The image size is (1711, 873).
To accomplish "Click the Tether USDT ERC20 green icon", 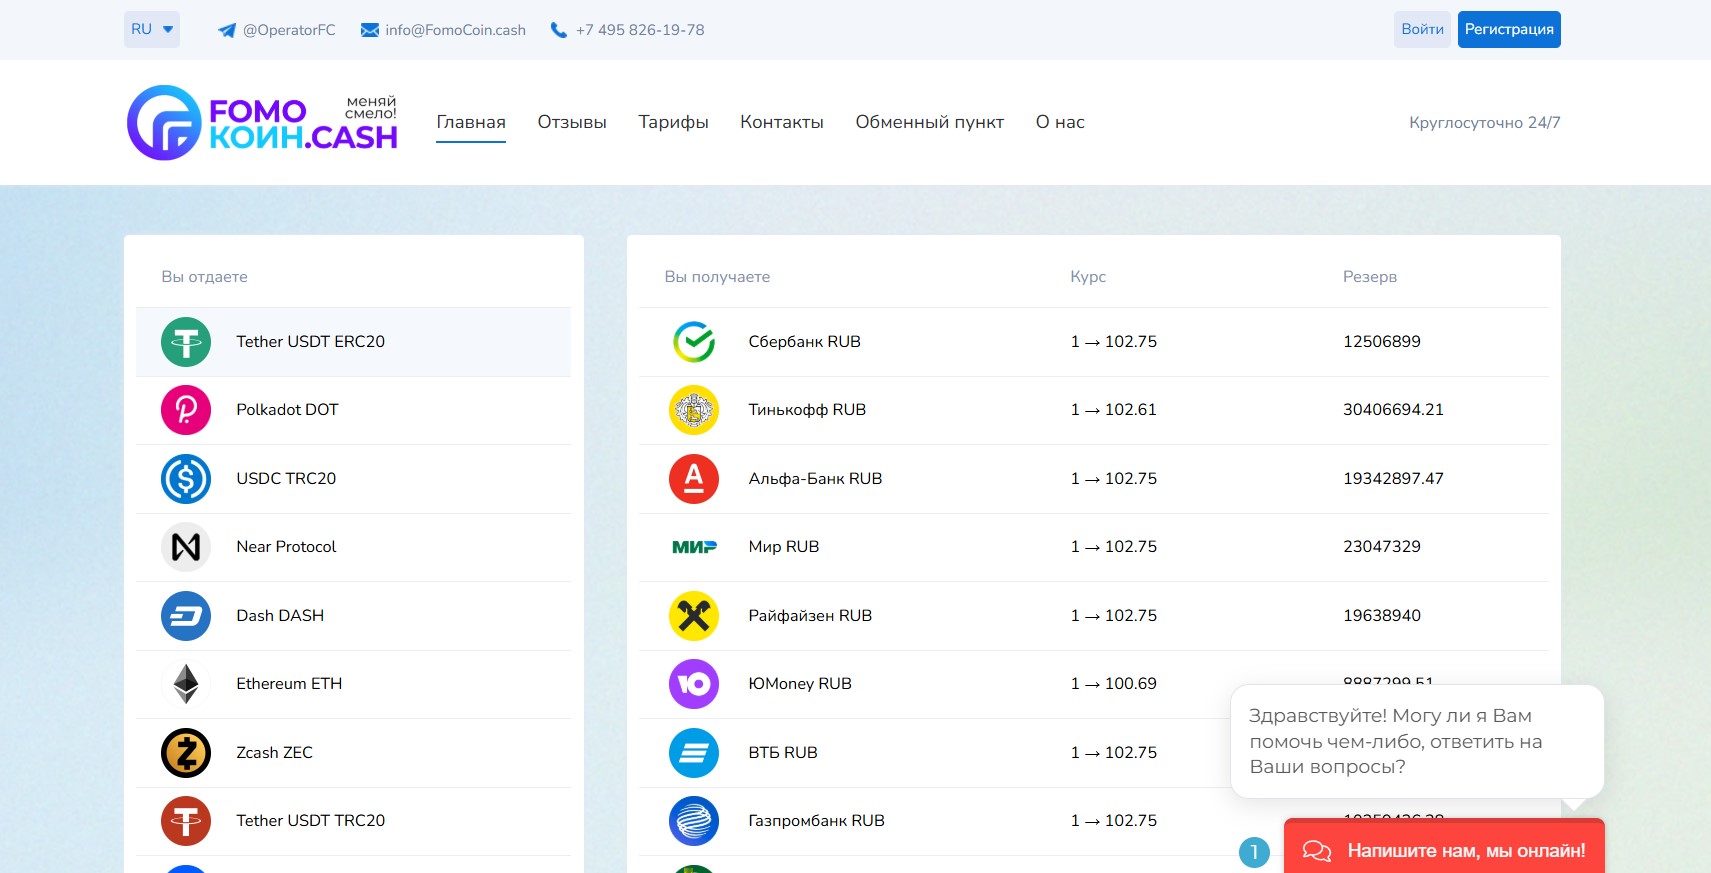I will coord(186,342).
